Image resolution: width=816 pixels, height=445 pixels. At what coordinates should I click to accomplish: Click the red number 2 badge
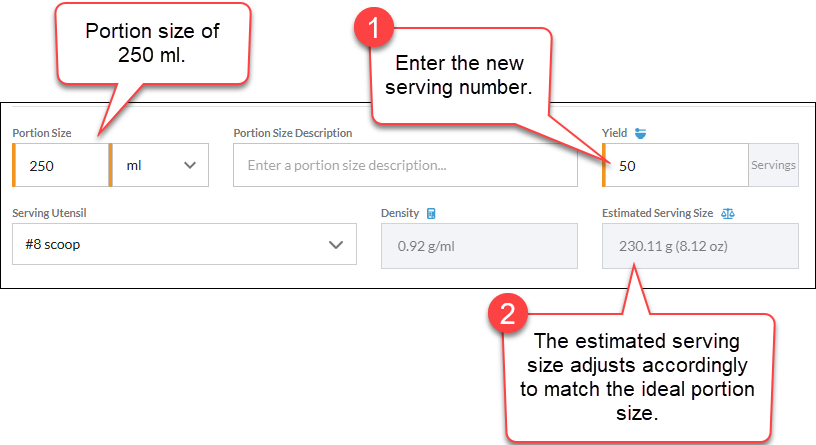(x=507, y=314)
